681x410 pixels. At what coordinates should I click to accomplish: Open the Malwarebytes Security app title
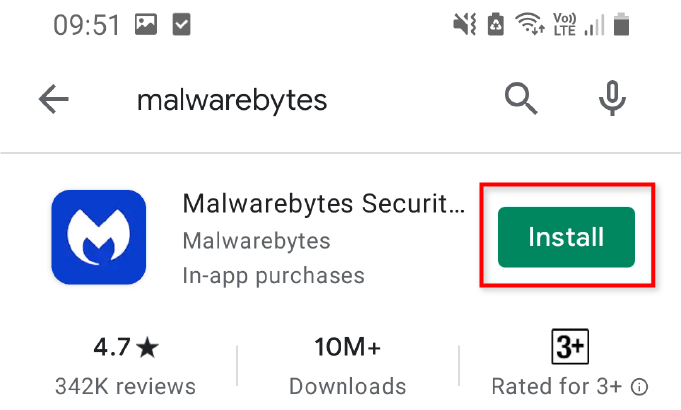(324, 203)
